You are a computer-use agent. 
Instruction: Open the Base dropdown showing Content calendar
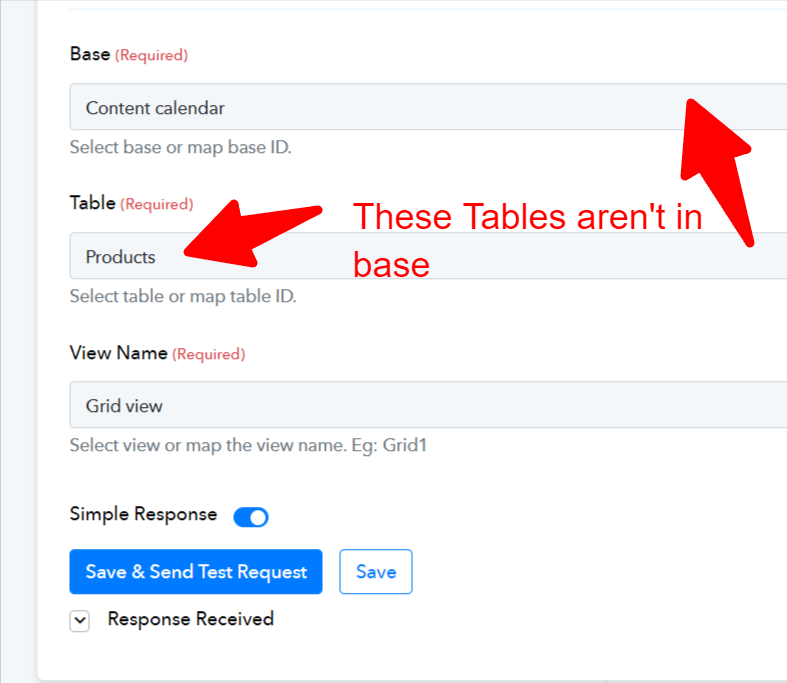pyautogui.click(x=428, y=107)
